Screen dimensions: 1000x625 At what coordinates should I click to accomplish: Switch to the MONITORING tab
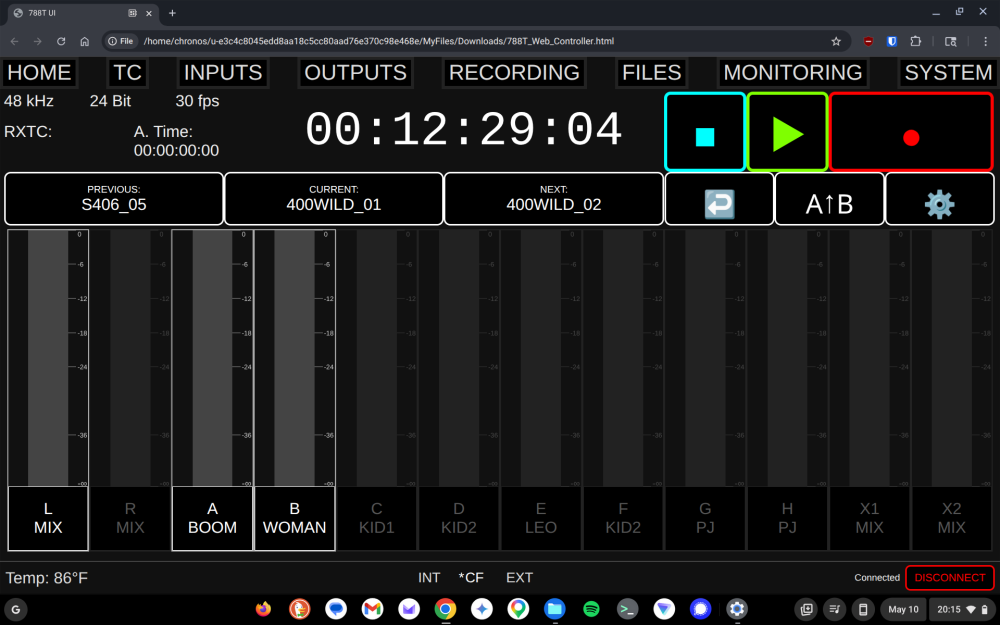793,73
